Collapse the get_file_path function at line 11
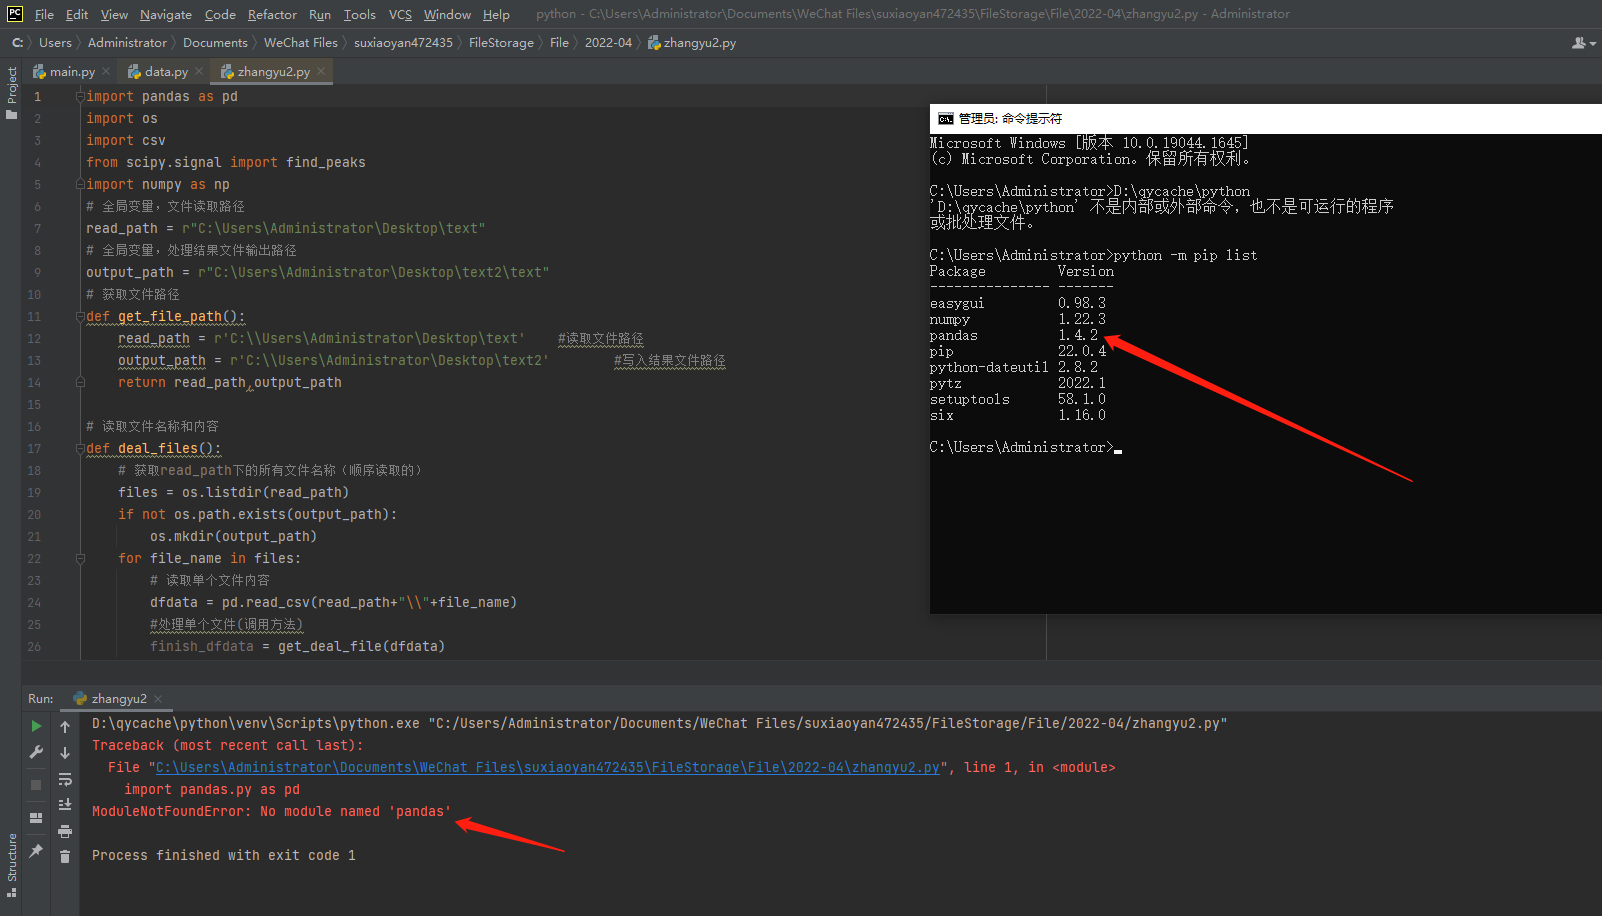Image resolution: width=1602 pixels, height=916 pixels. pos(80,316)
